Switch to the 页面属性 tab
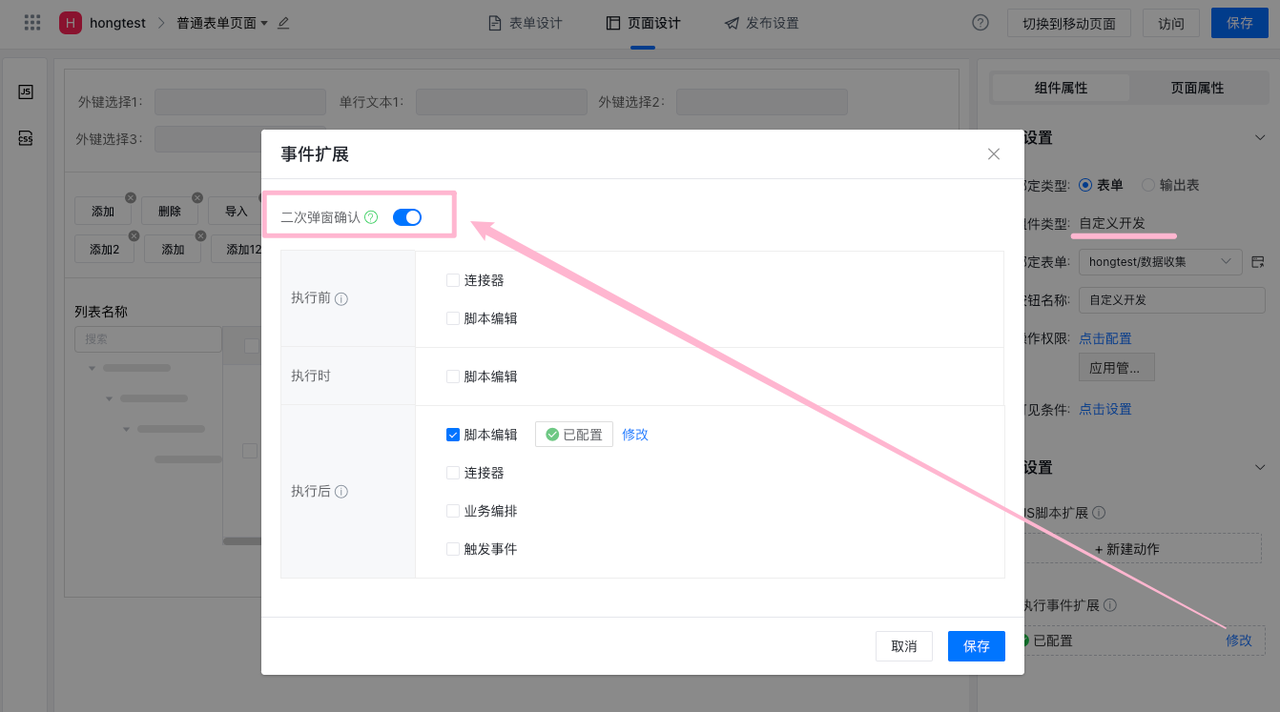The height and width of the screenshot is (712, 1280). pos(1197,88)
